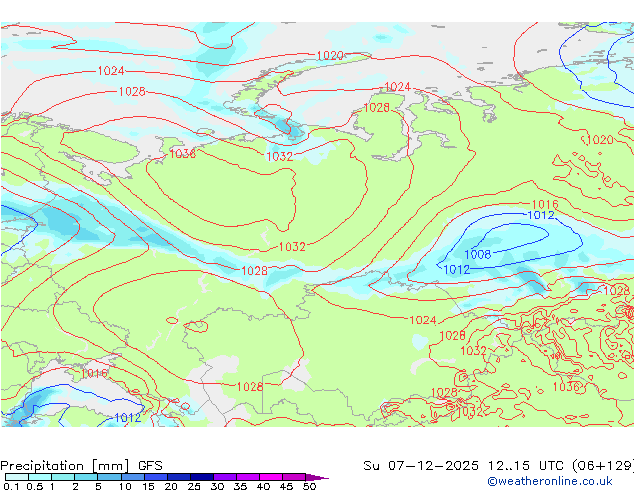Click the blue 1012 label left of the 1008 low
Viewport: 634px width, 490px height.
(x=457, y=270)
